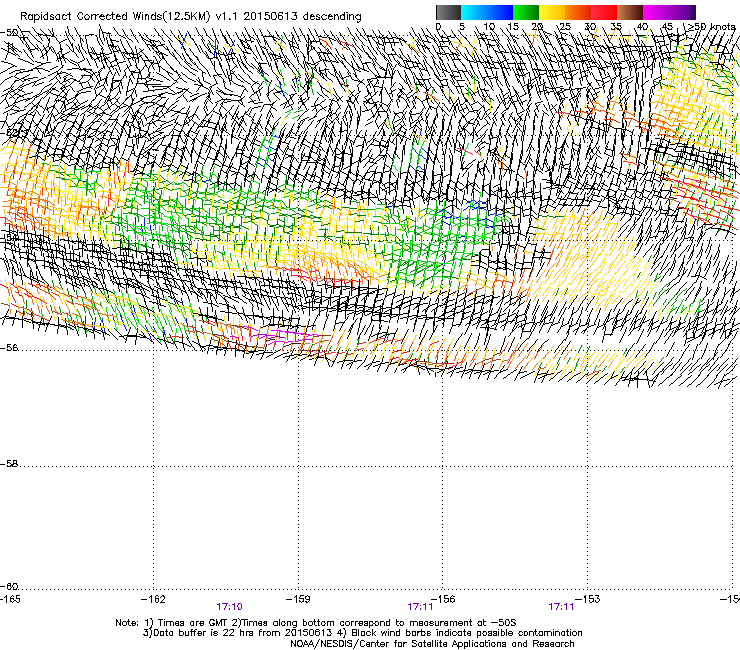This screenshot has height=650, width=740.
Task: Click the -56 latitude axis label
Action: point(9,347)
